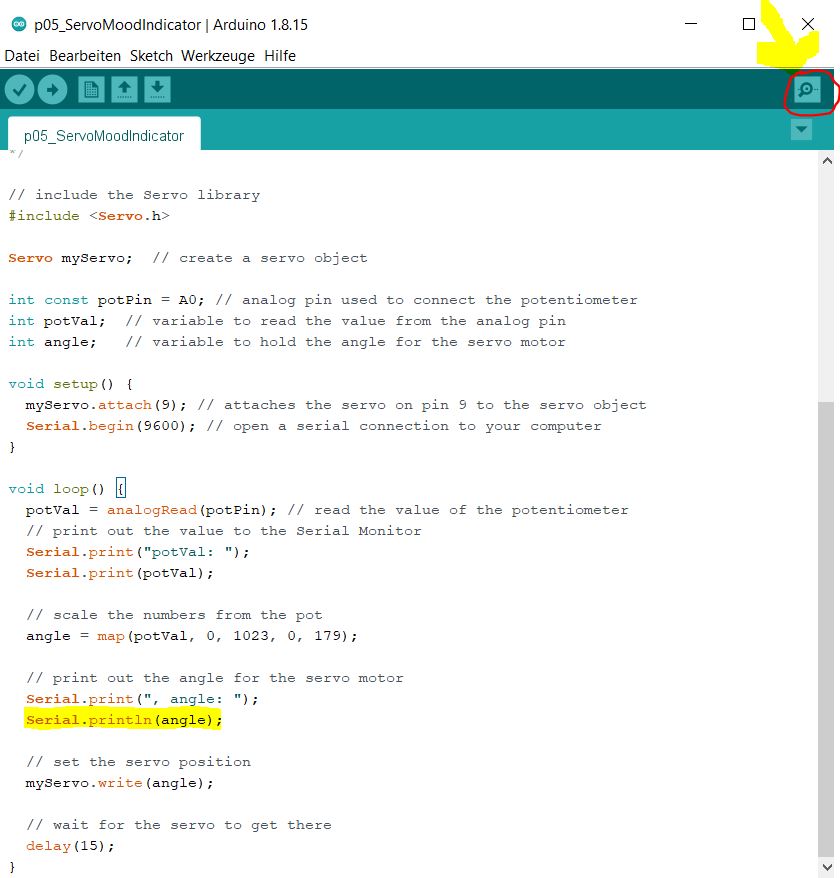
Task: Expand the tab options dropdown arrow
Action: pyautogui.click(x=801, y=130)
